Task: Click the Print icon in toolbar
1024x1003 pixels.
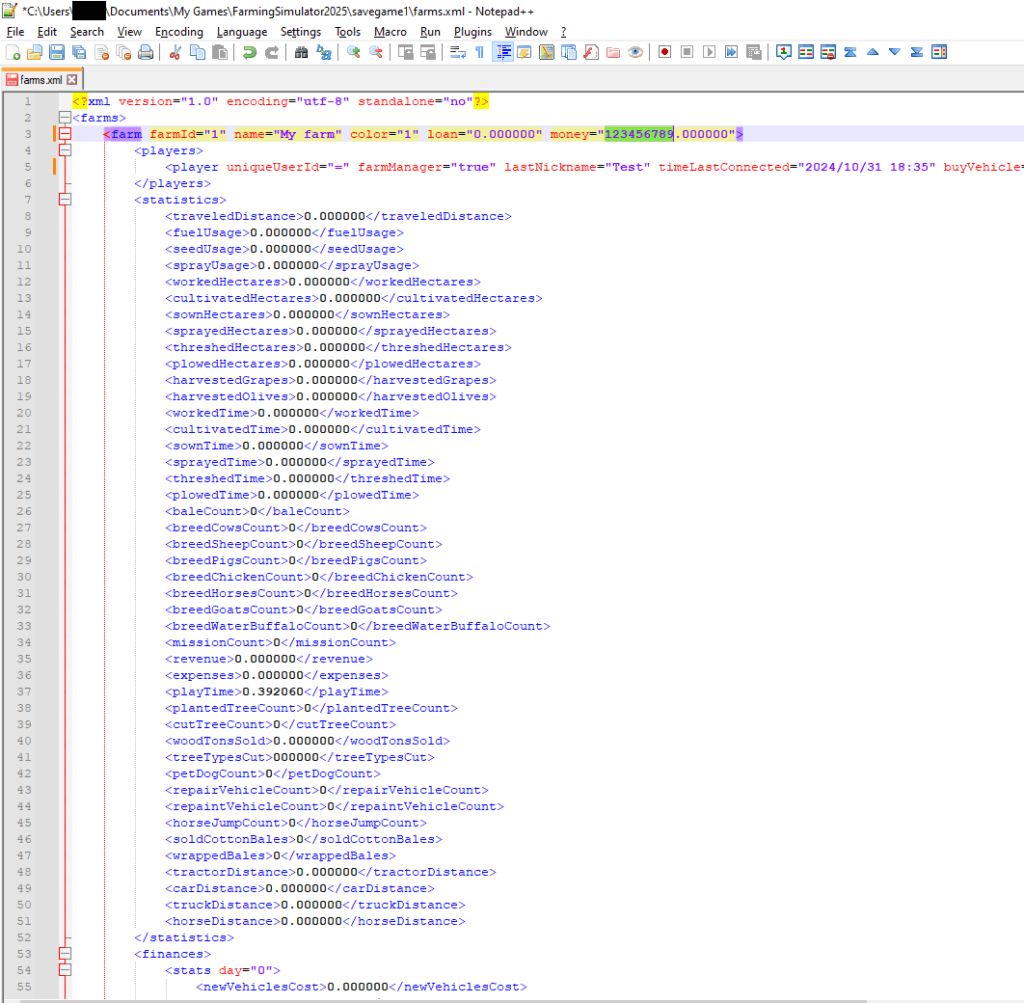Action: [146, 52]
